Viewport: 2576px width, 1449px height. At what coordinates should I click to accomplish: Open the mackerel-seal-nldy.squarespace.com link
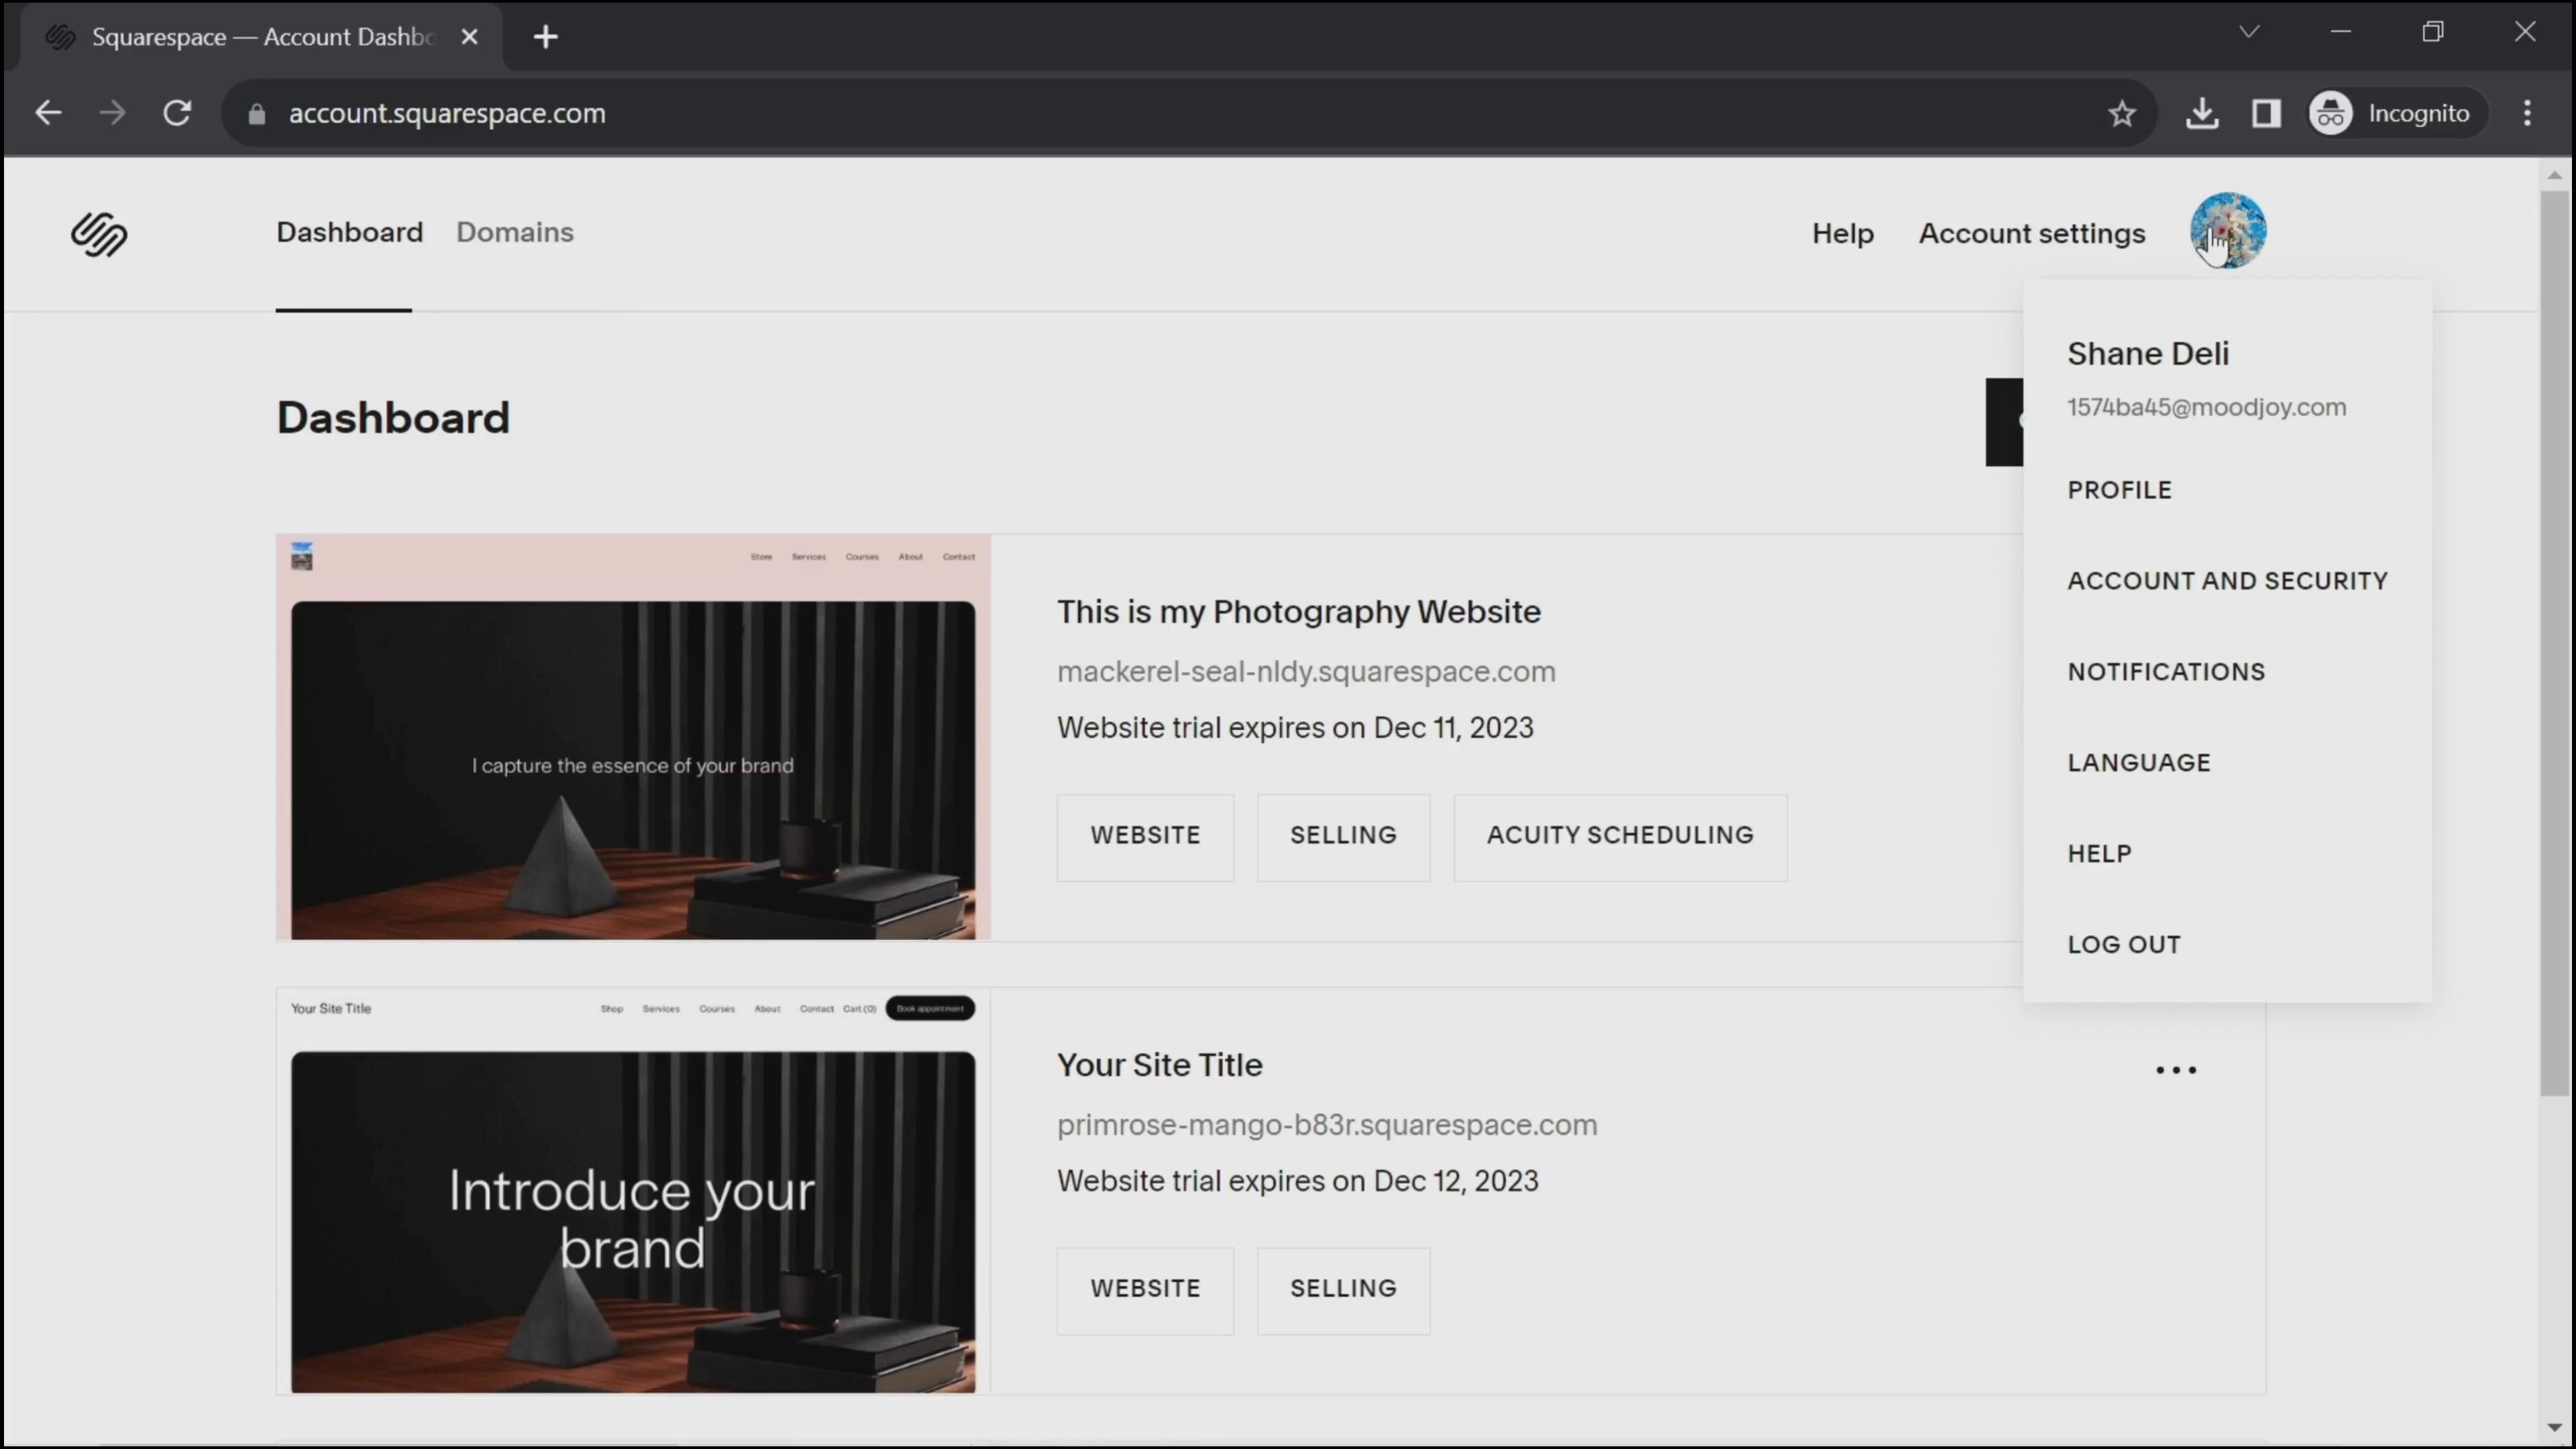pos(1305,672)
